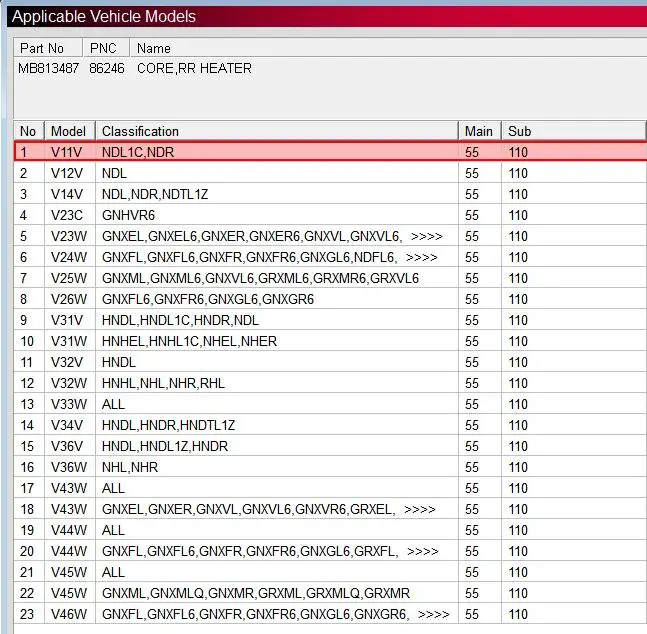Click classification GNXML,GNXMLQ,GNXMR,GRXML,GRXMLQ,GRXMR
The image size is (647, 634).
256,593
